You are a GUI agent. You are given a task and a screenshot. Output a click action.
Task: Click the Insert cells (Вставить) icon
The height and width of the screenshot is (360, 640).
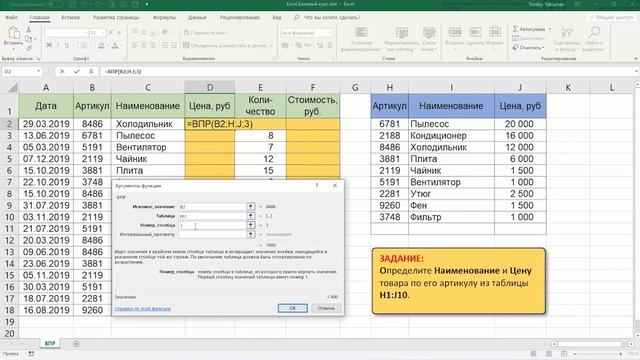(x=455, y=32)
